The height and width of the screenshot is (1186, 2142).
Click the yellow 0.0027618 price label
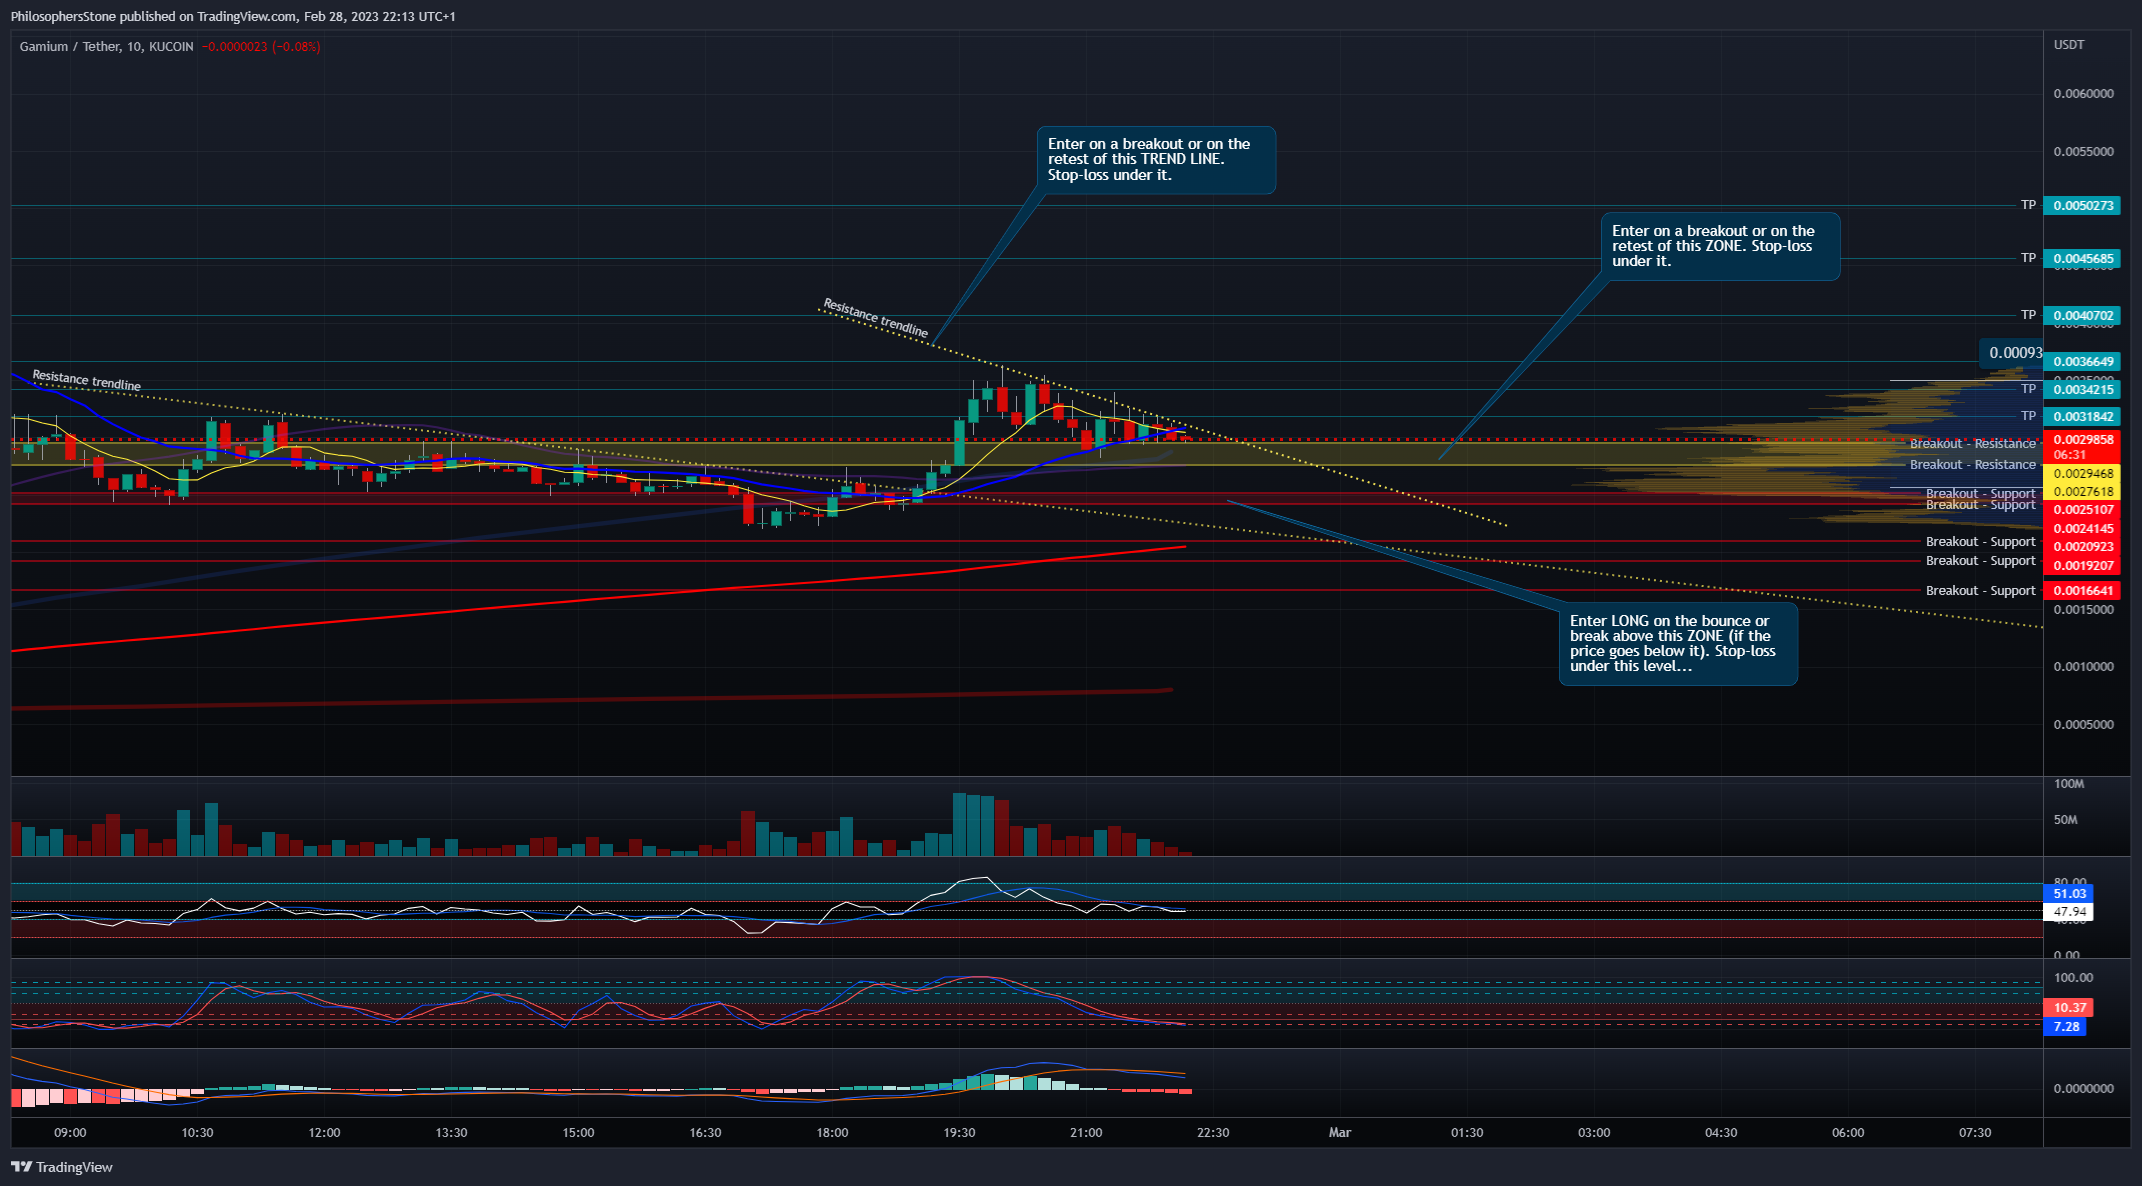click(x=2082, y=491)
